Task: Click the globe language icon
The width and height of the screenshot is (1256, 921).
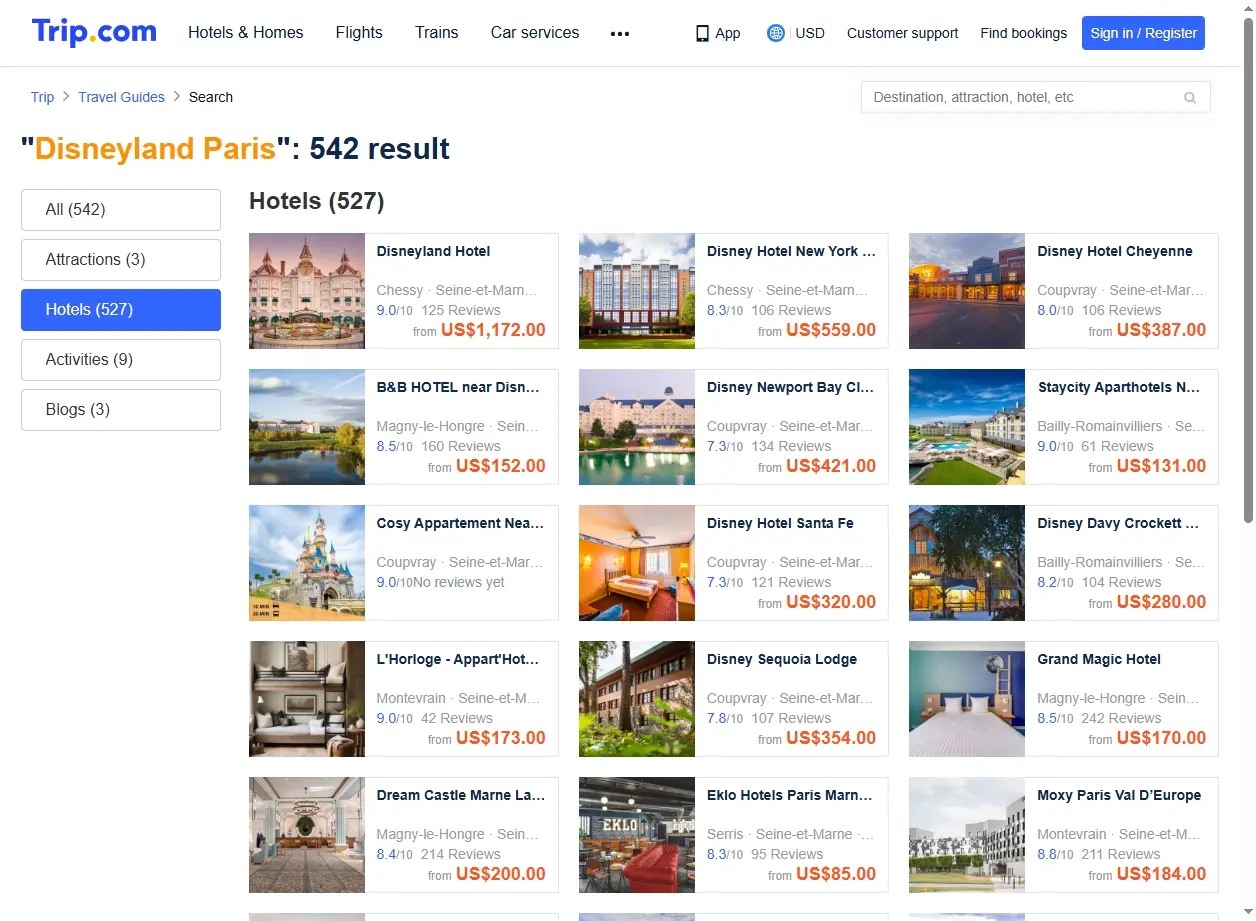Action: (775, 33)
